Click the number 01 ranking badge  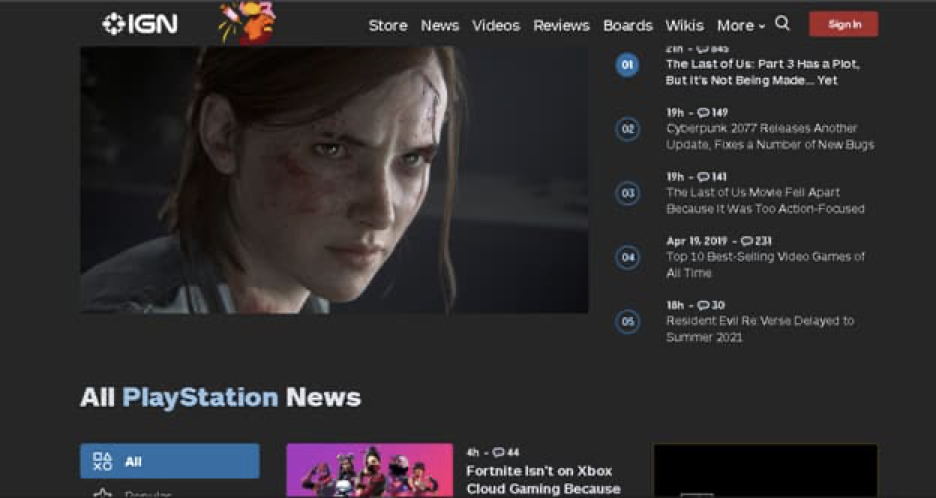tap(627, 64)
